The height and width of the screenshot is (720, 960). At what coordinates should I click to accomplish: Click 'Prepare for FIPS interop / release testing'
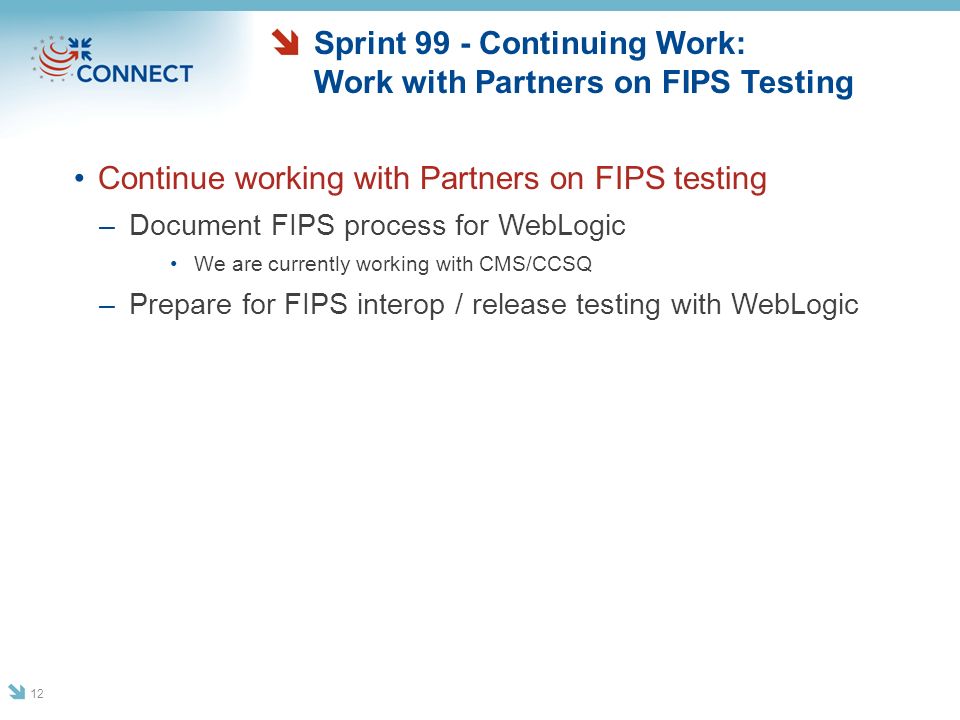(x=394, y=304)
